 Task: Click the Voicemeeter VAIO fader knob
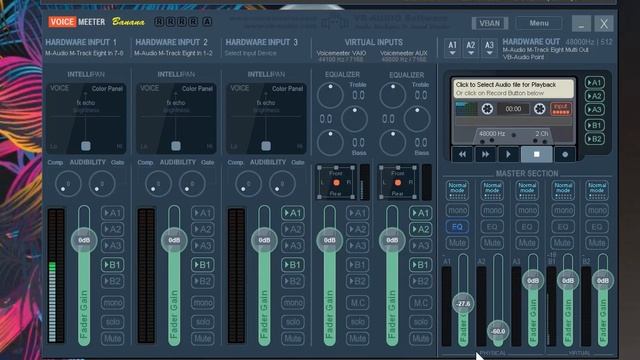[x=329, y=240]
